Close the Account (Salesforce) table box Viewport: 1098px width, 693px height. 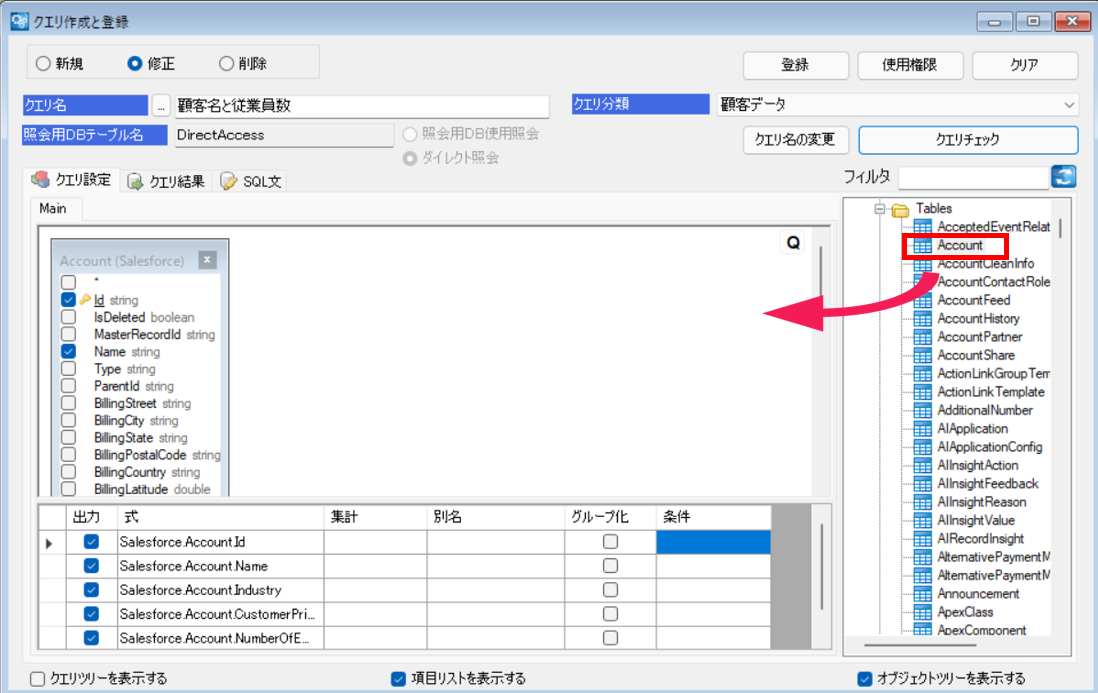click(x=207, y=260)
